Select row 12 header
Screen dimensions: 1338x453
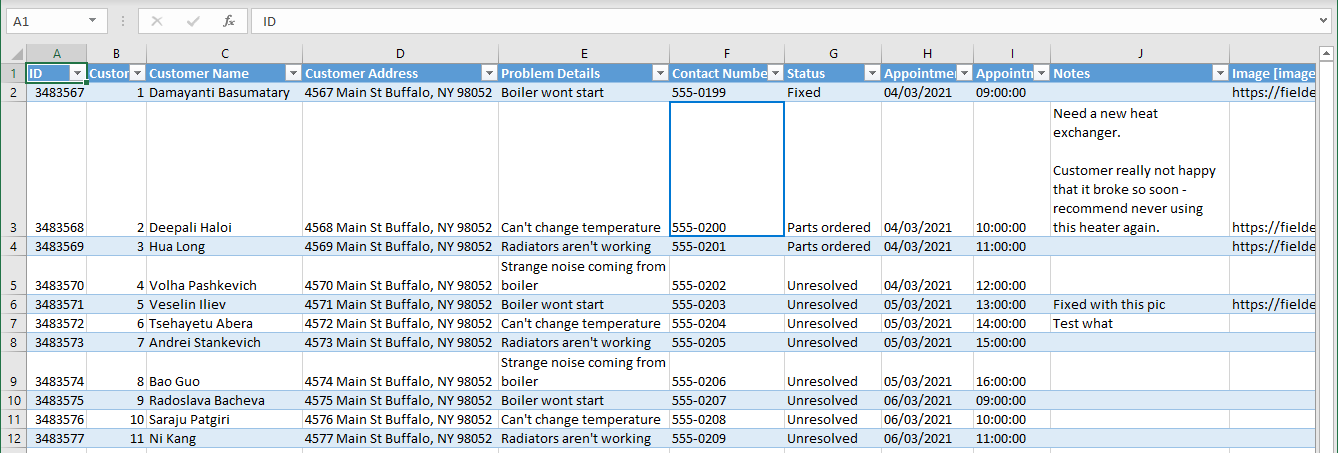tap(13, 438)
